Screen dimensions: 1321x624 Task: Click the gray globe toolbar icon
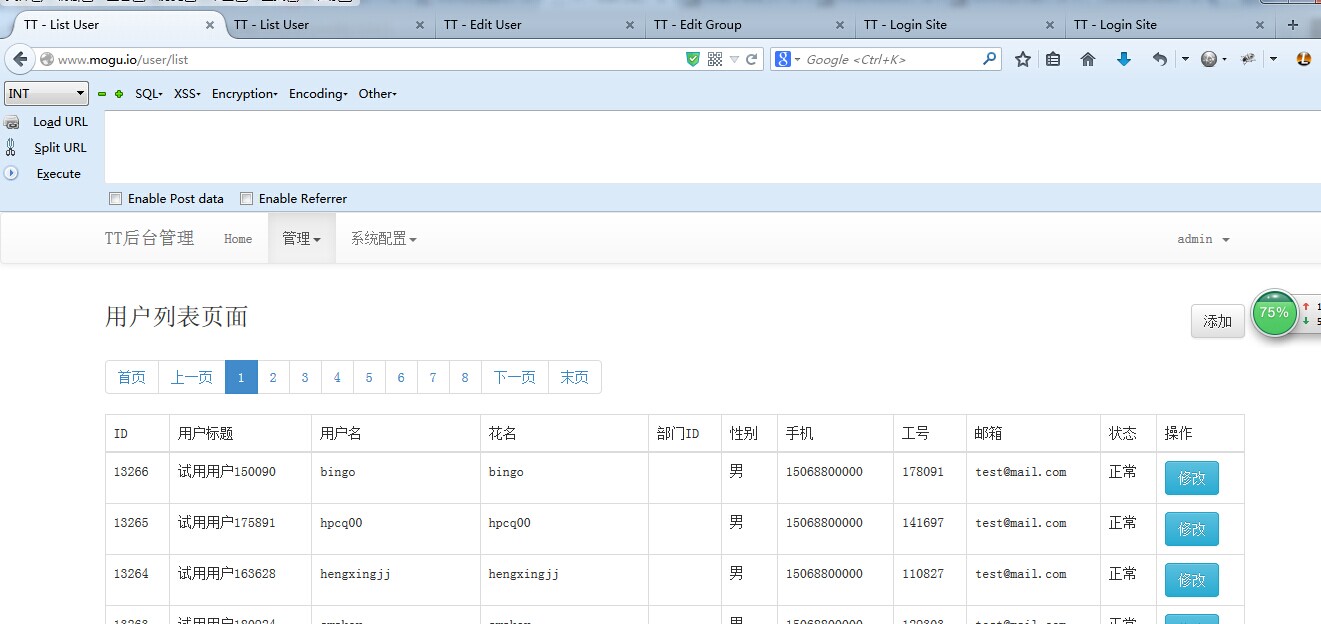(1209, 59)
